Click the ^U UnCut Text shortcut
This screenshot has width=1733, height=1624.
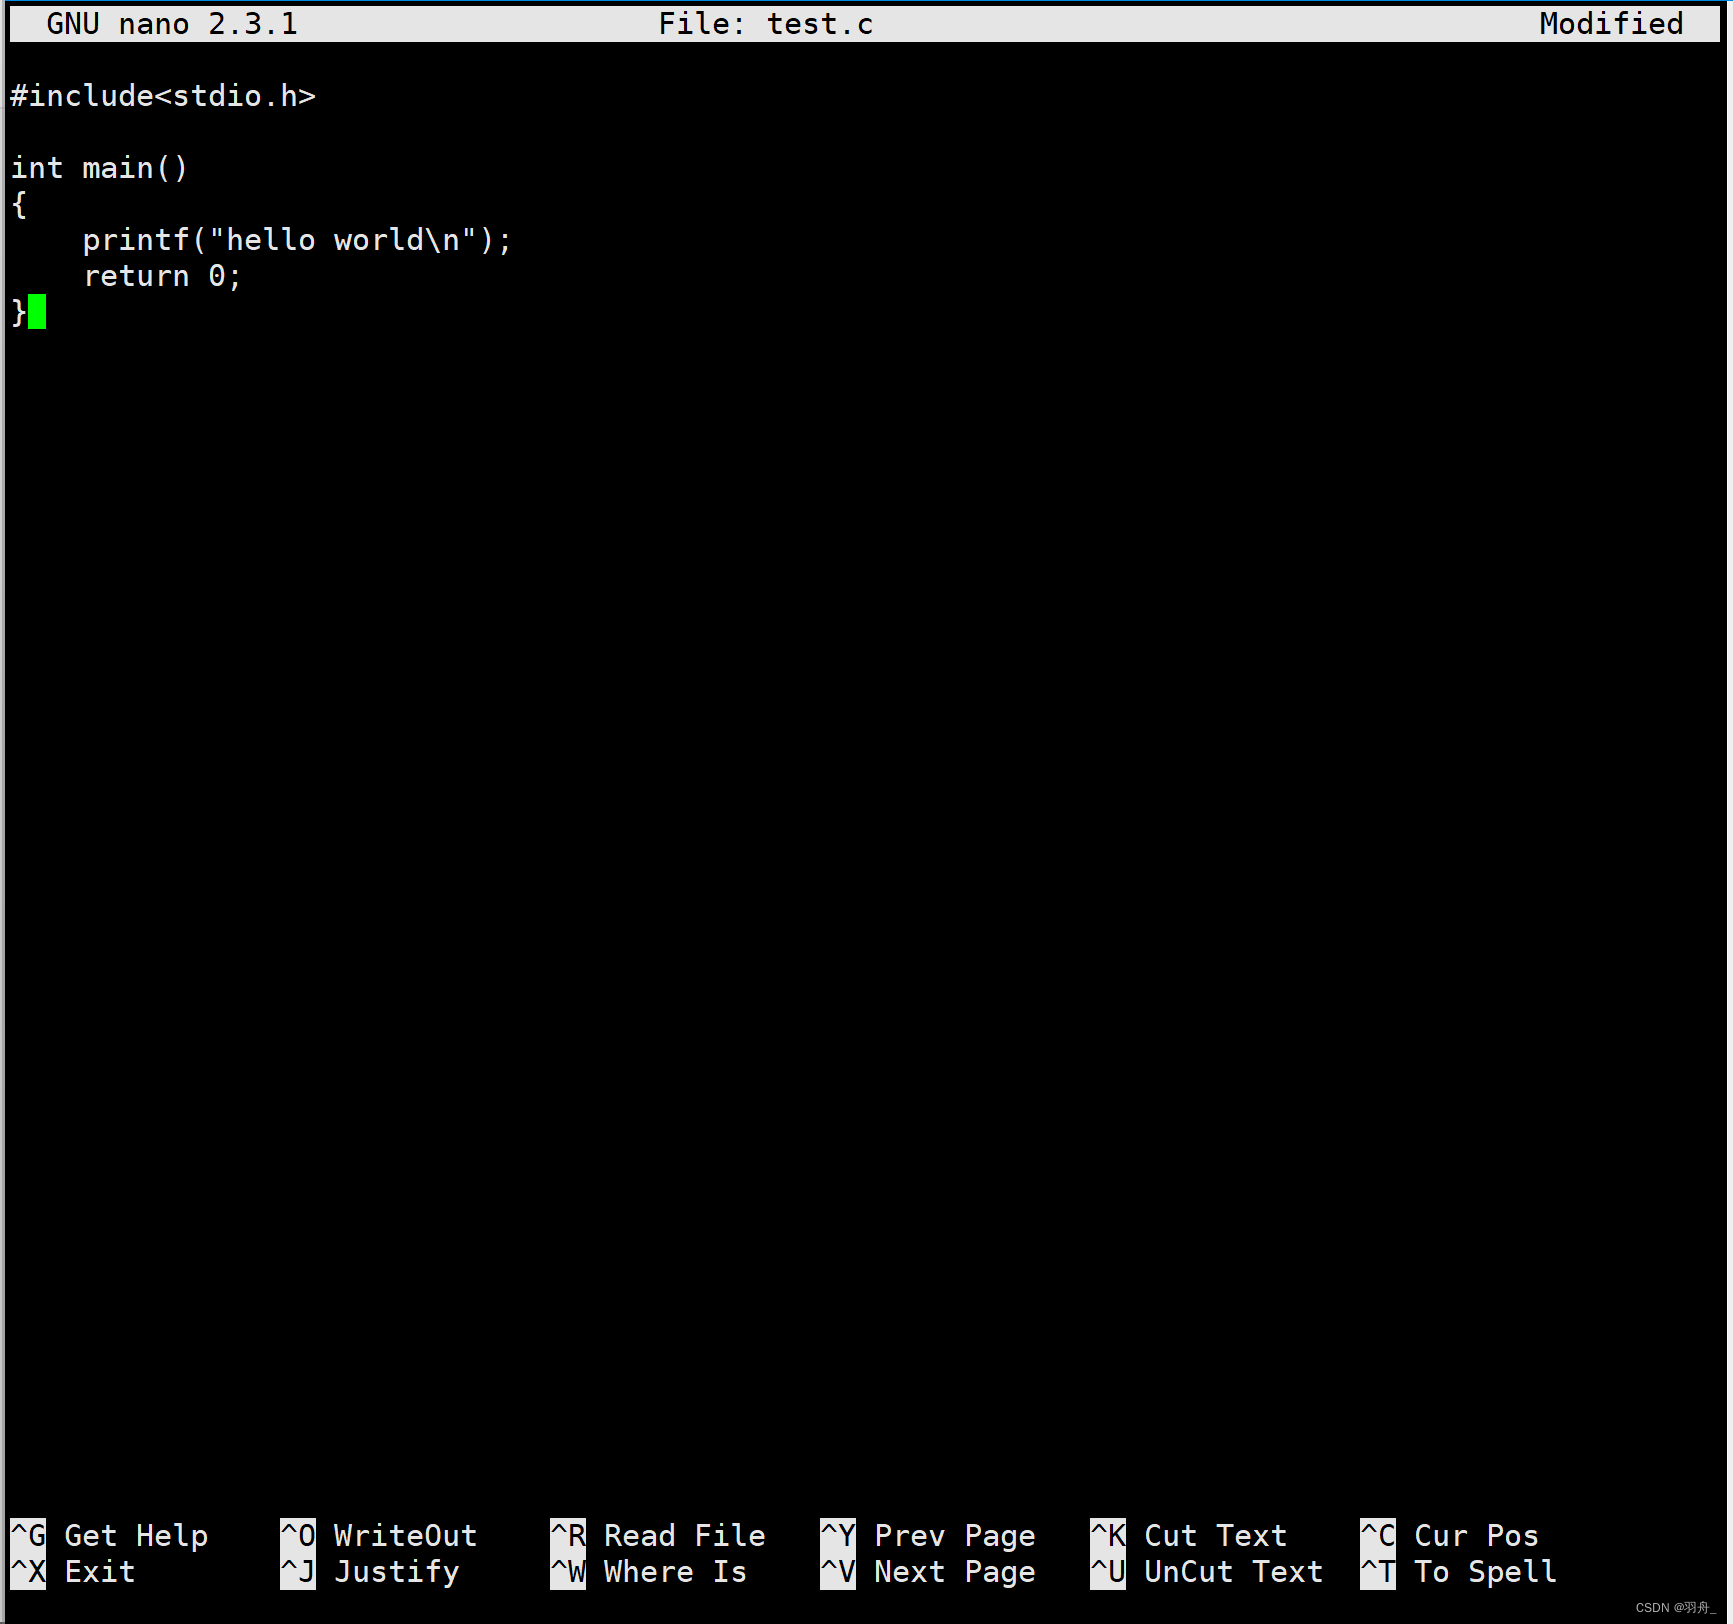(x=1207, y=1571)
